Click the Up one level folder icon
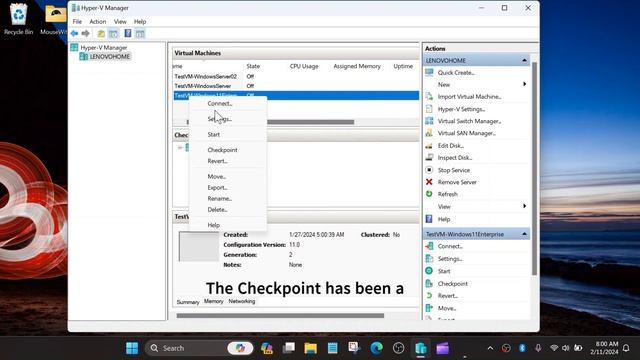 pyautogui.click(x=101, y=33)
